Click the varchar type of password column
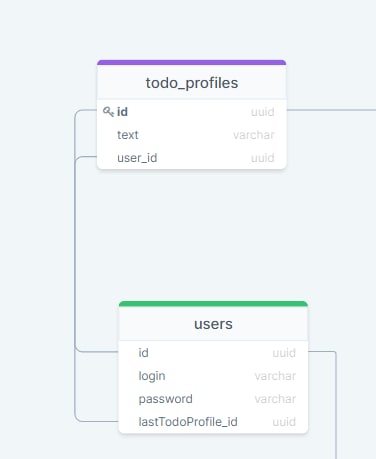376x459 pixels. 275,399
